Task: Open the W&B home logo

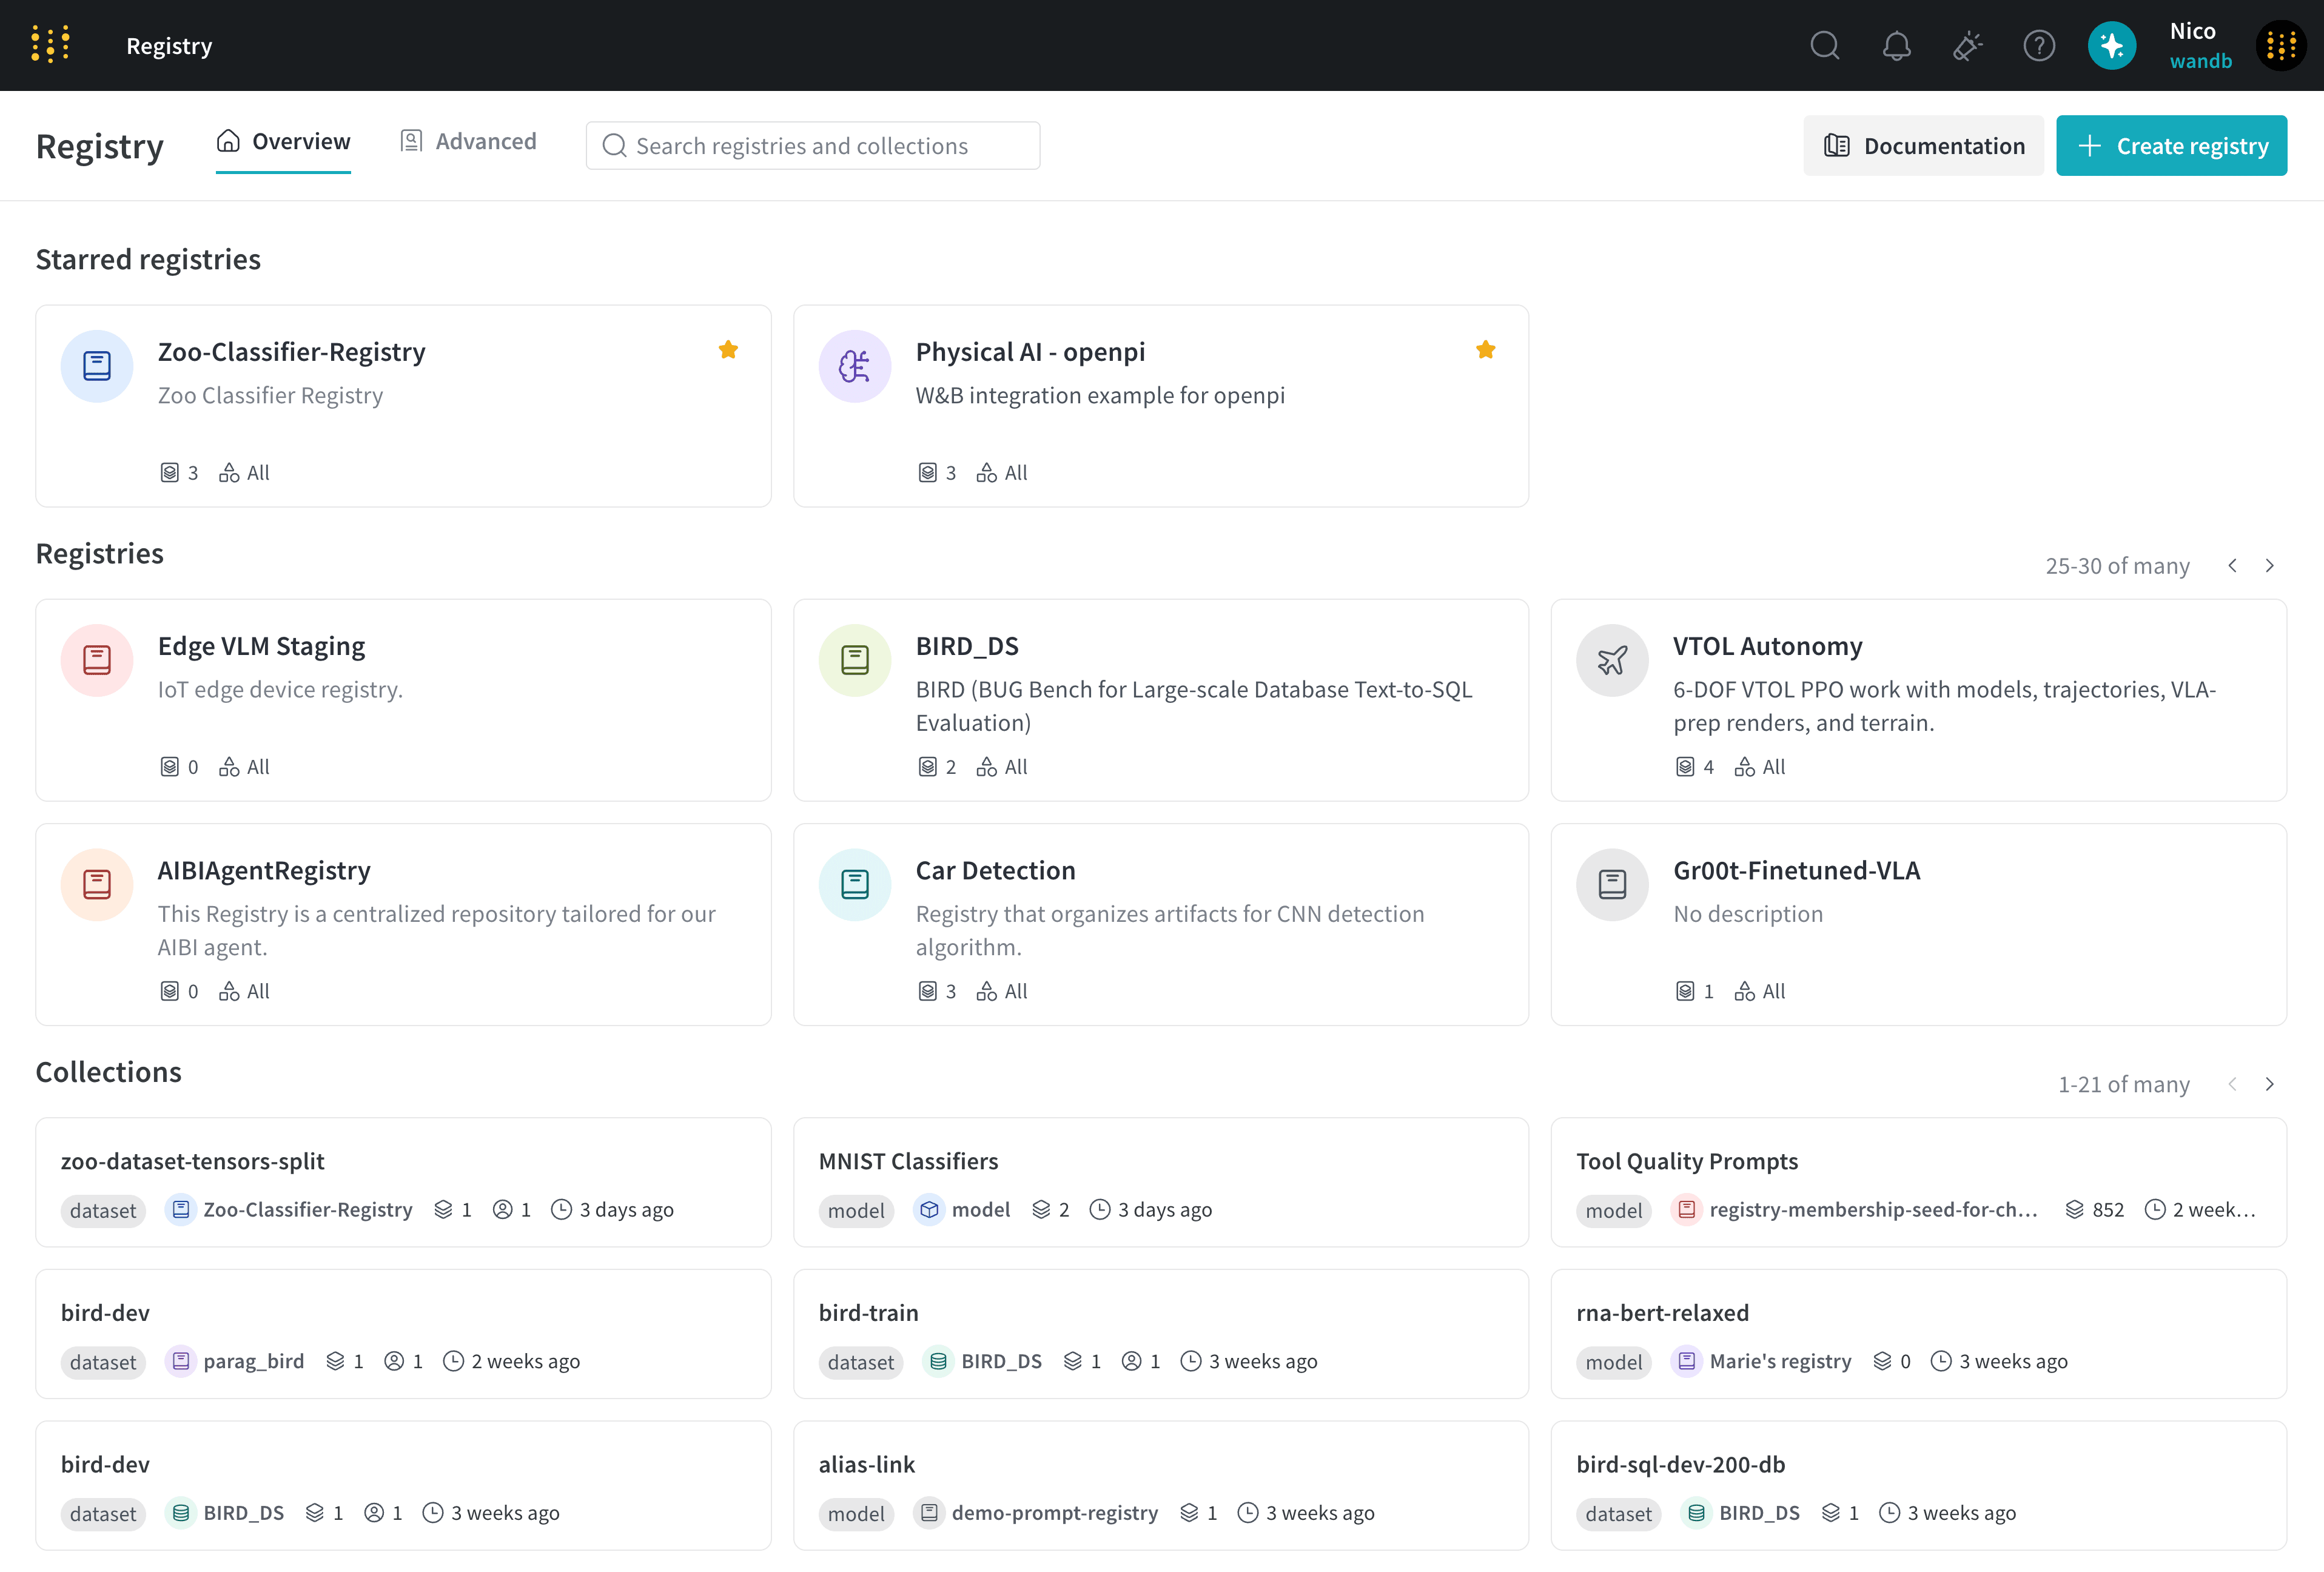Action: (x=50, y=45)
